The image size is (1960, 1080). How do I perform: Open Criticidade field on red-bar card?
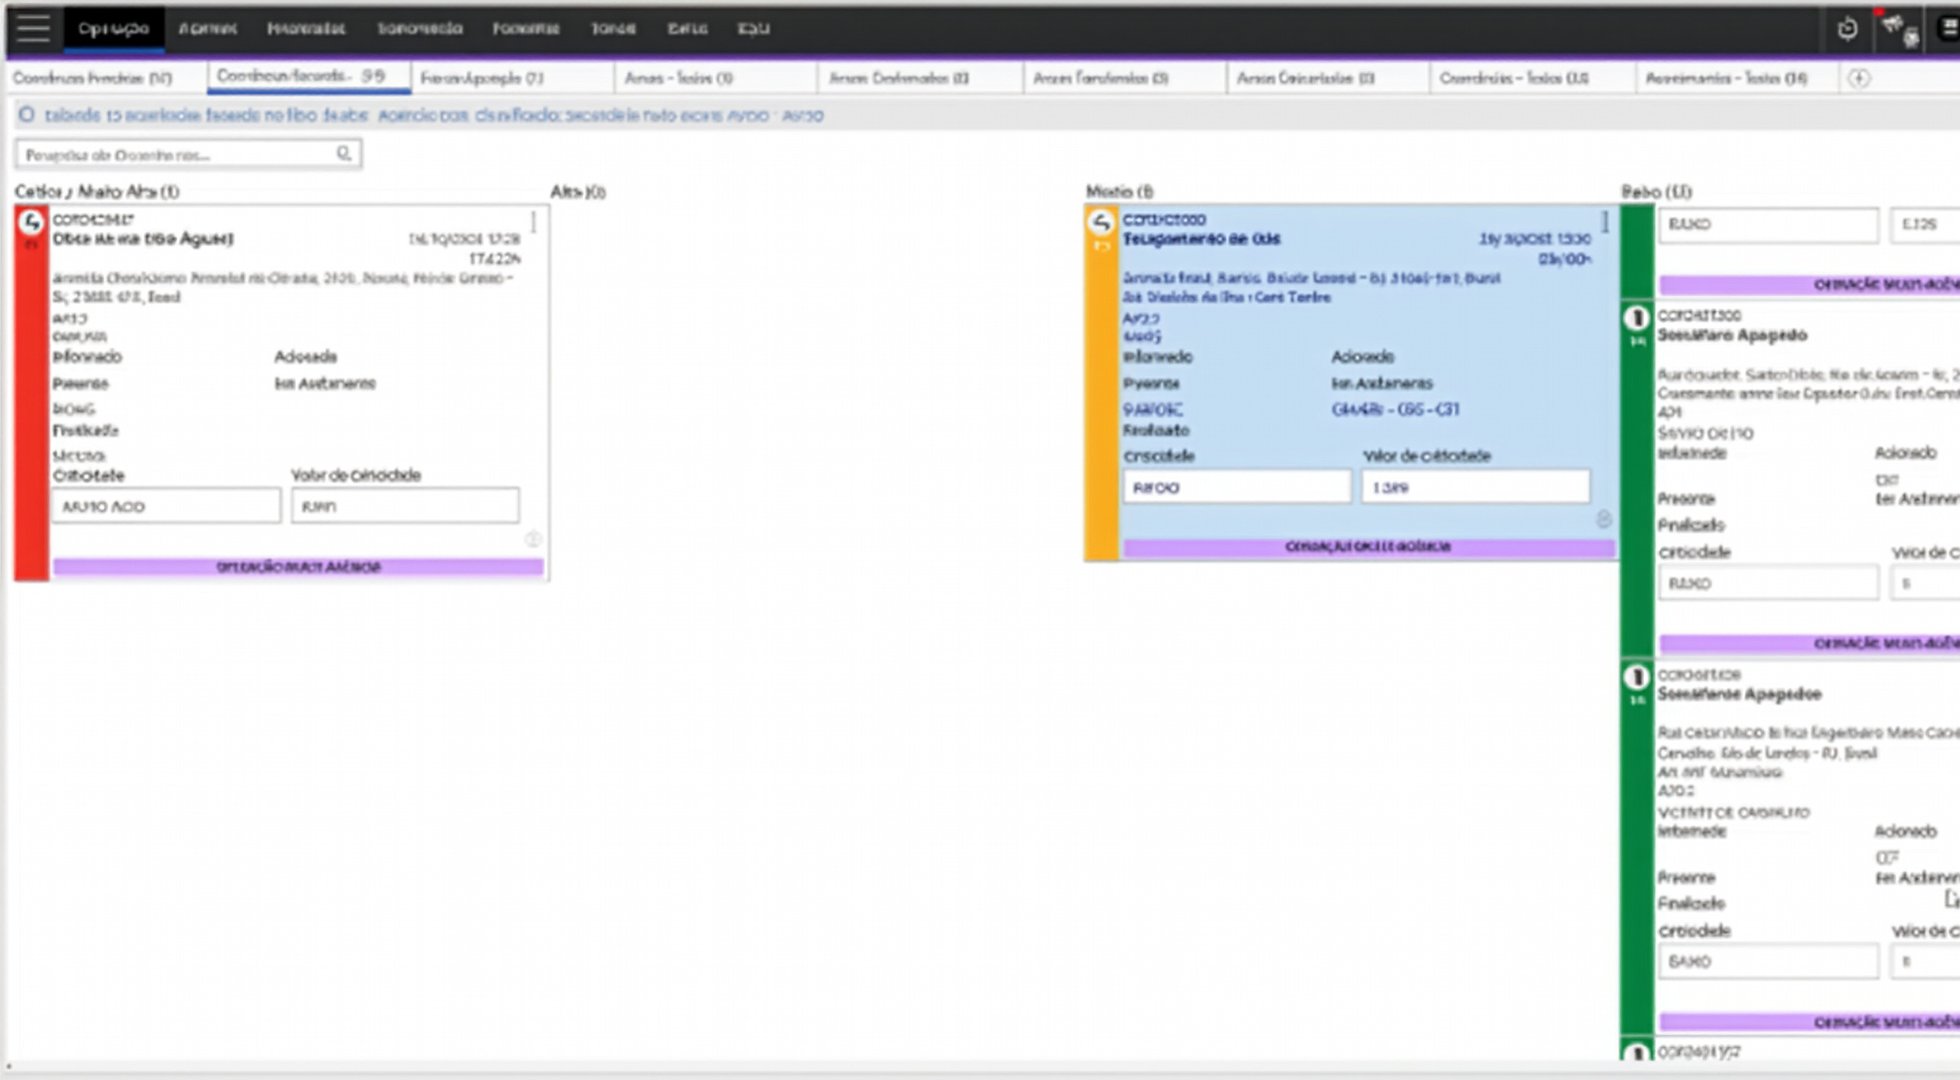pyautogui.click(x=166, y=506)
